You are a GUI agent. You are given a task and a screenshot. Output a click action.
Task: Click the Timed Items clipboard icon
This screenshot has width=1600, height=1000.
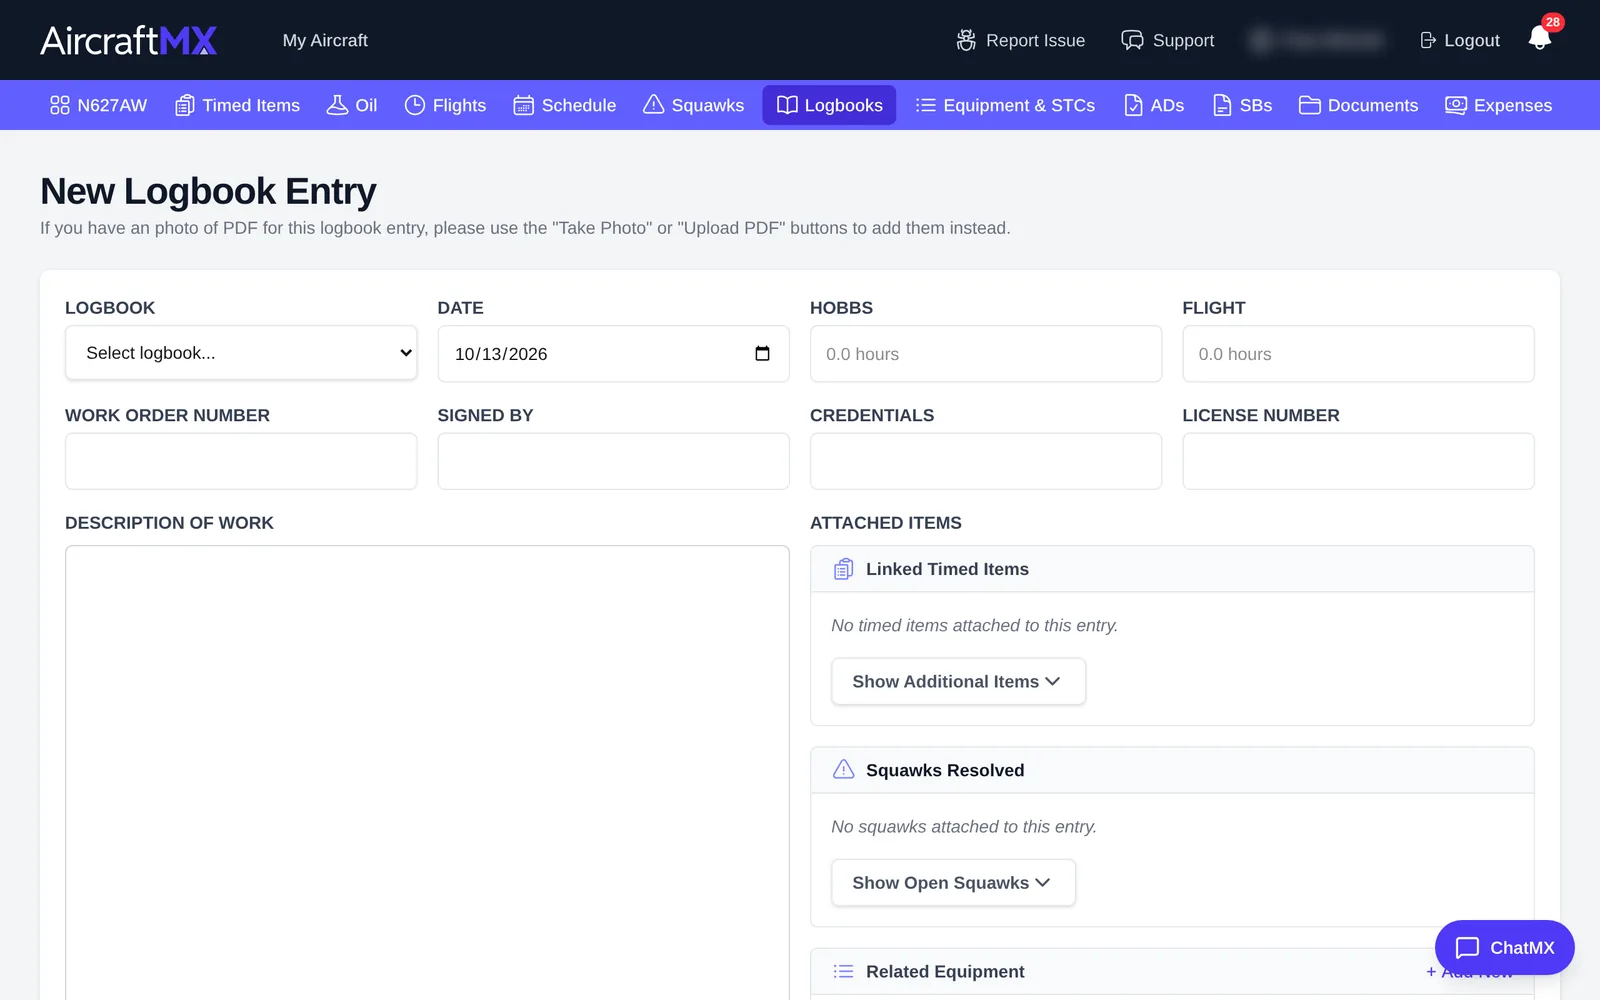pyautogui.click(x=185, y=105)
